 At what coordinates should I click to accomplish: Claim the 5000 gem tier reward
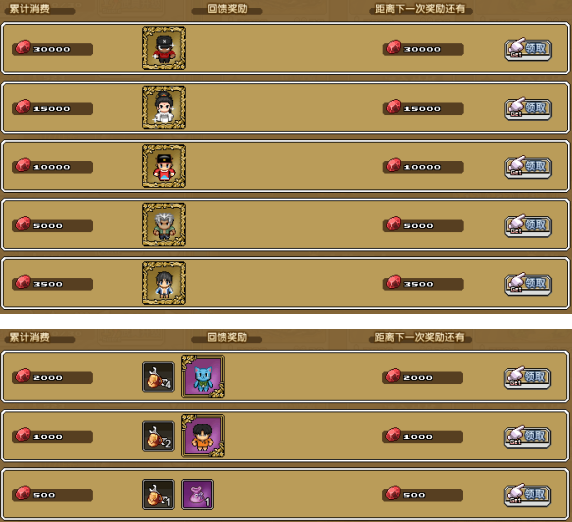click(x=528, y=225)
